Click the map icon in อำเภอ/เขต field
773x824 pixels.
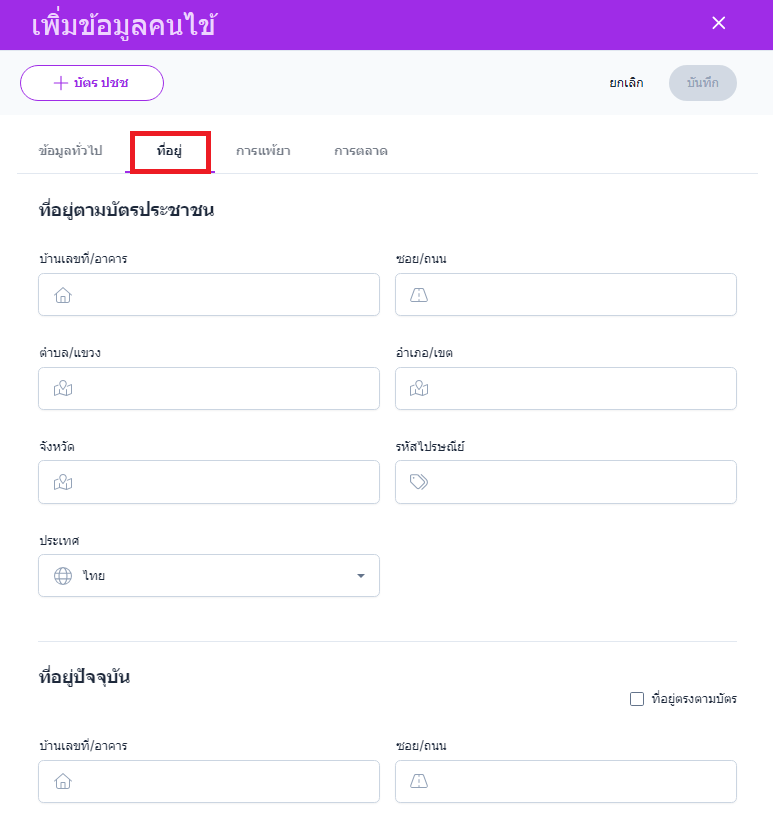419,389
